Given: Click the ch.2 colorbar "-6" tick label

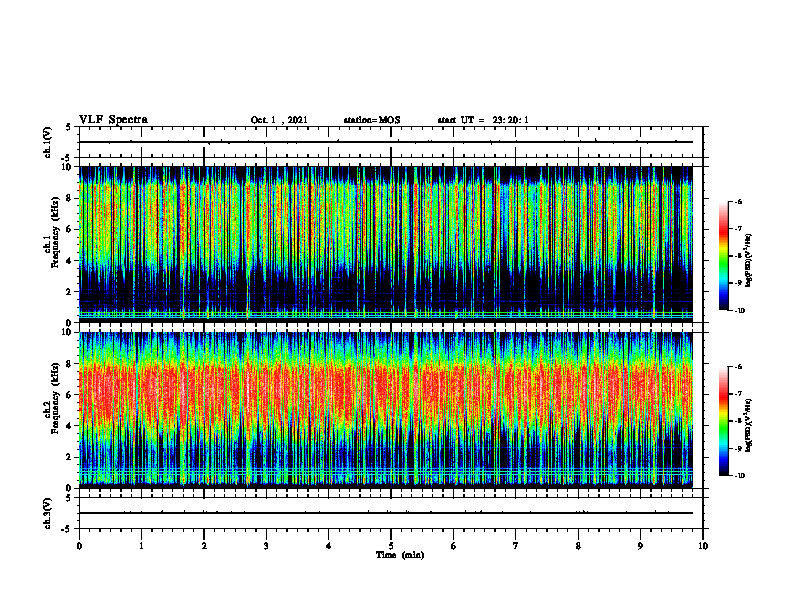Looking at the screenshot, I should click(x=737, y=367).
